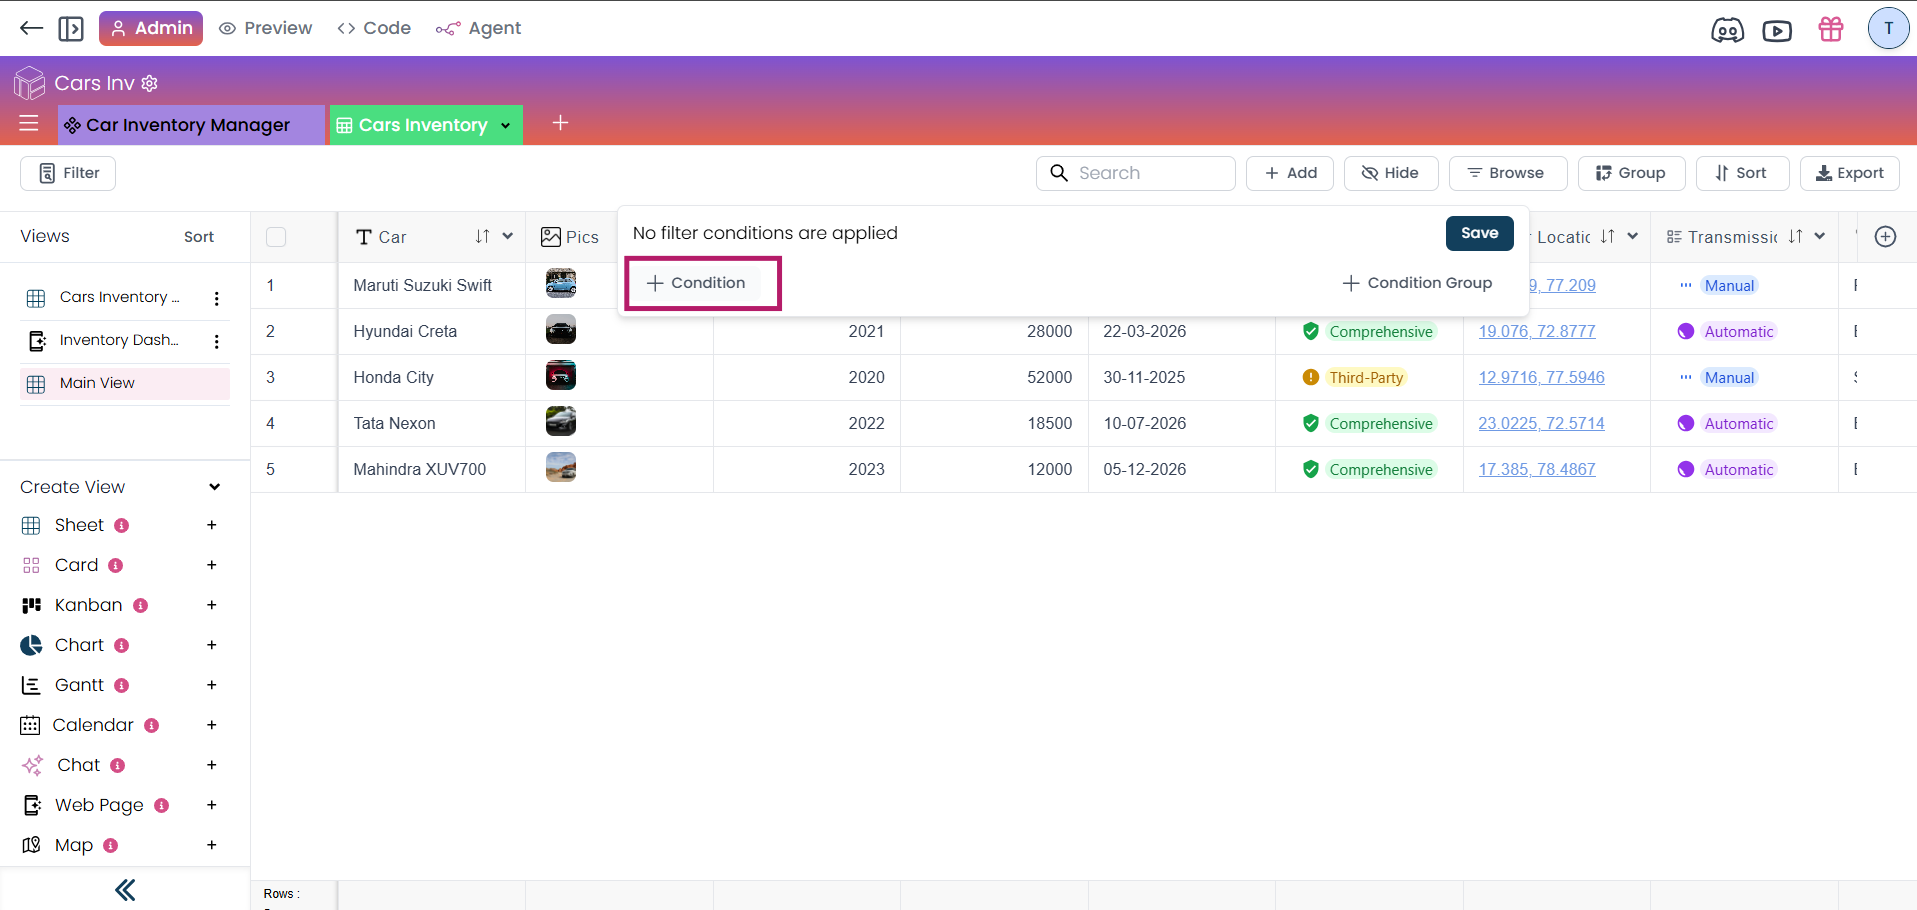Open the Discord community icon
This screenshot has height=910, width=1917.
(1727, 30)
